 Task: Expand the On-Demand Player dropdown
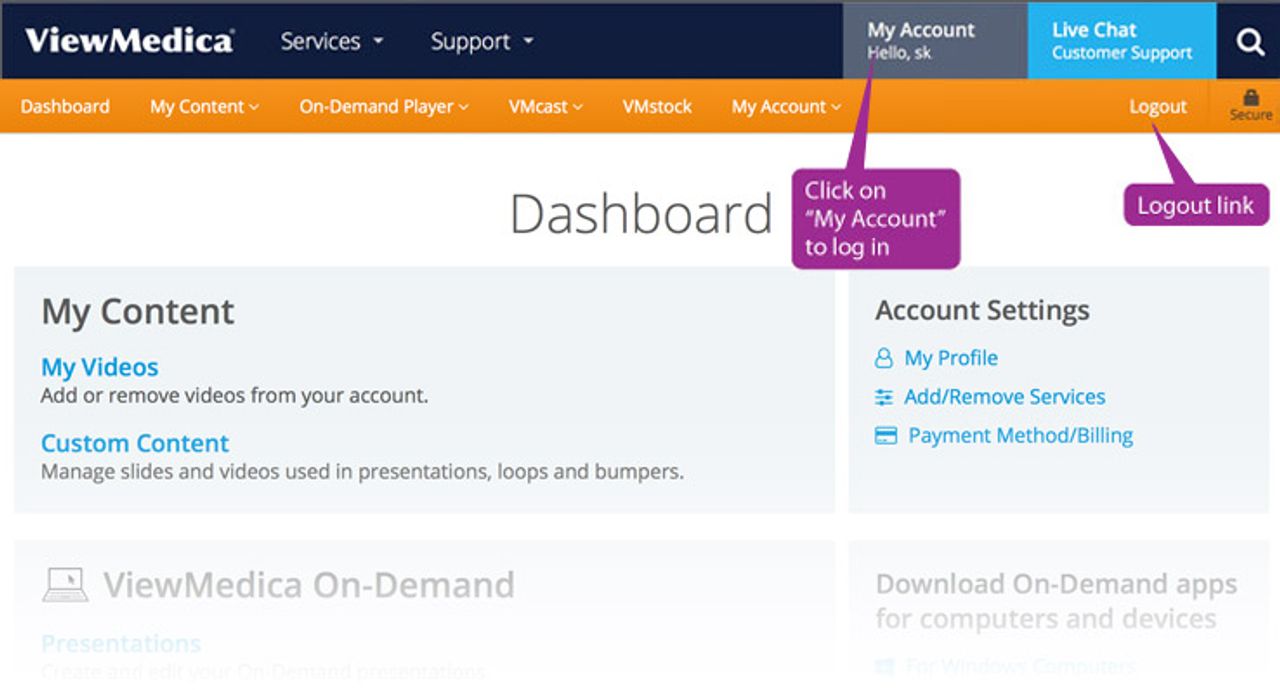(382, 106)
